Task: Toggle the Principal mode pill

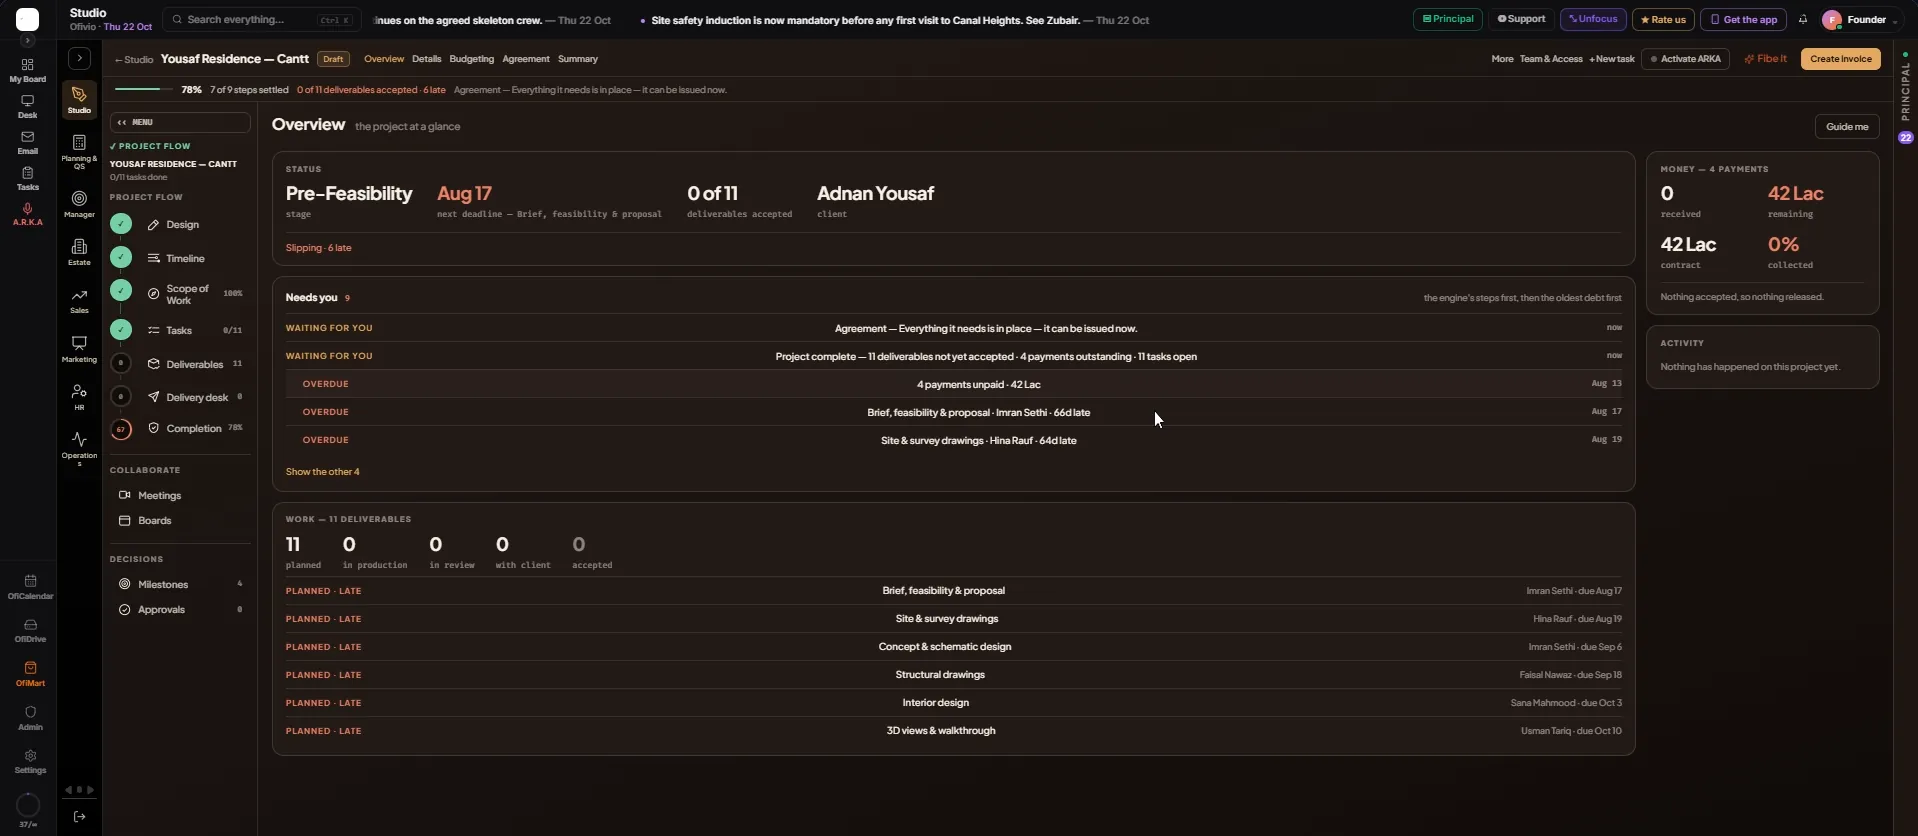Action: point(1447,19)
